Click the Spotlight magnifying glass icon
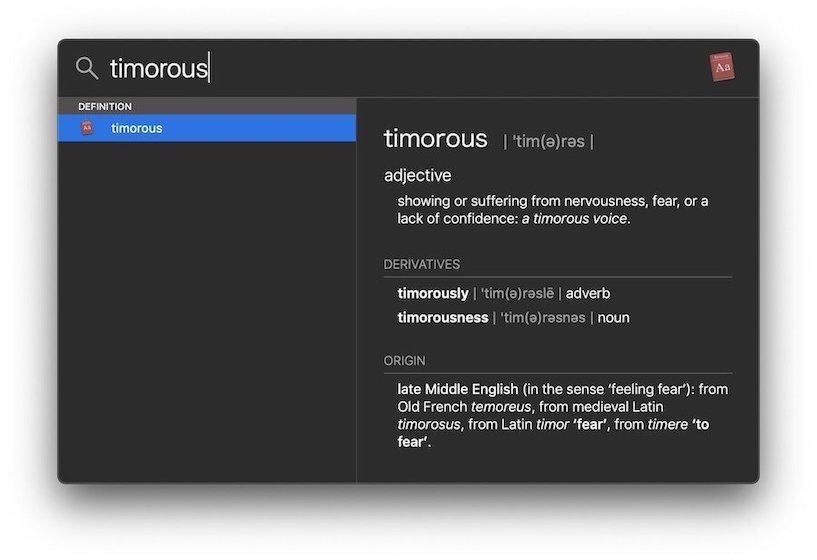 click(x=87, y=68)
